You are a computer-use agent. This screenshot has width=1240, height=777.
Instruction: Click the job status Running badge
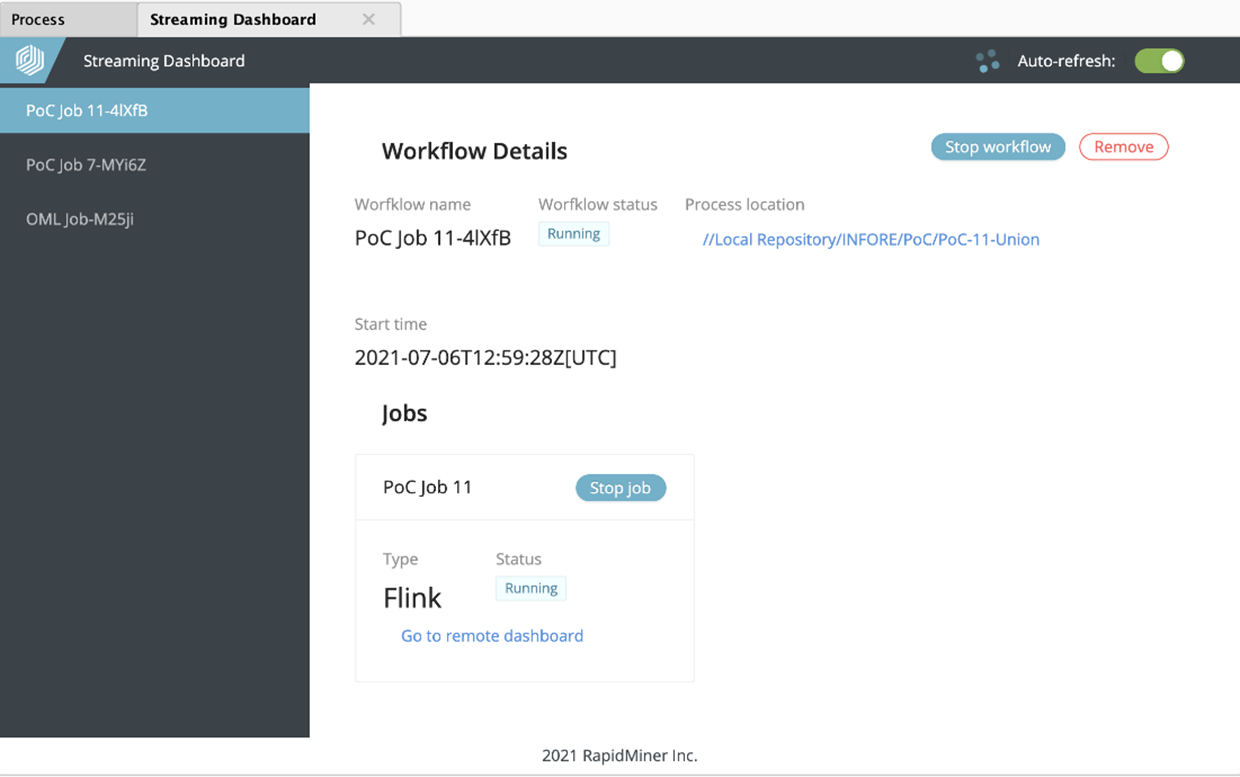pyautogui.click(x=531, y=588)
